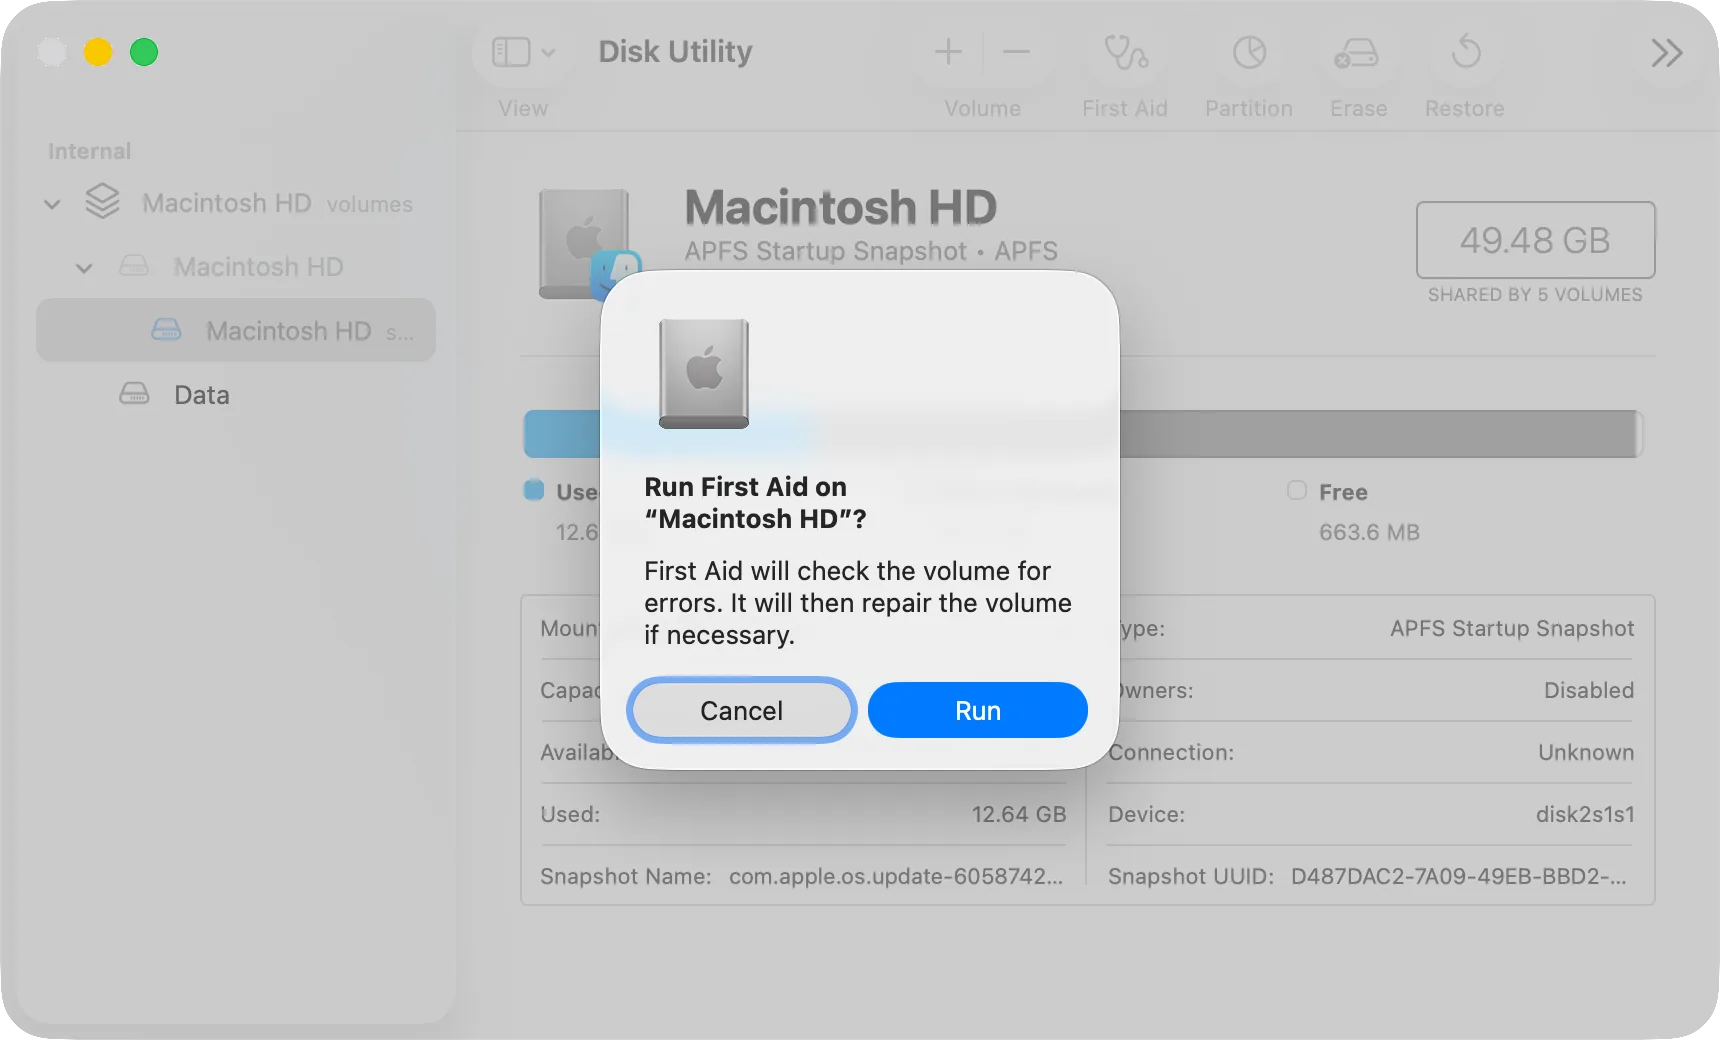This screenshot has width=1720, height=1040.
Task: Click the Macintosh HD heading text
Action: click(840, 208)
